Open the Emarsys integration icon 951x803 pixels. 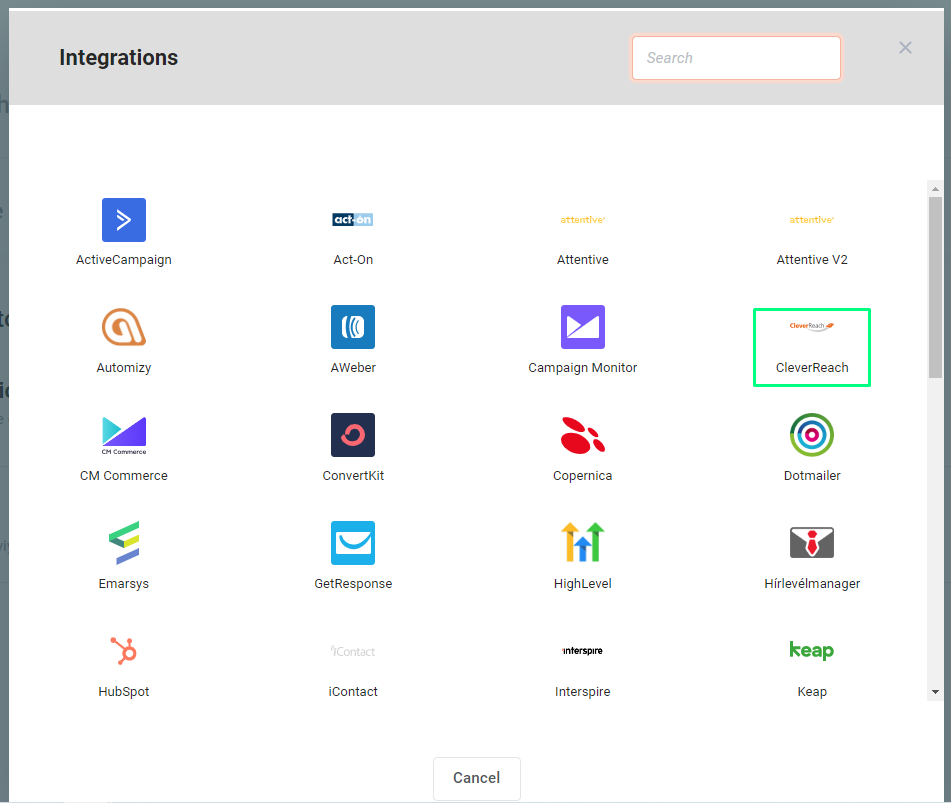(x=124, y=543)
